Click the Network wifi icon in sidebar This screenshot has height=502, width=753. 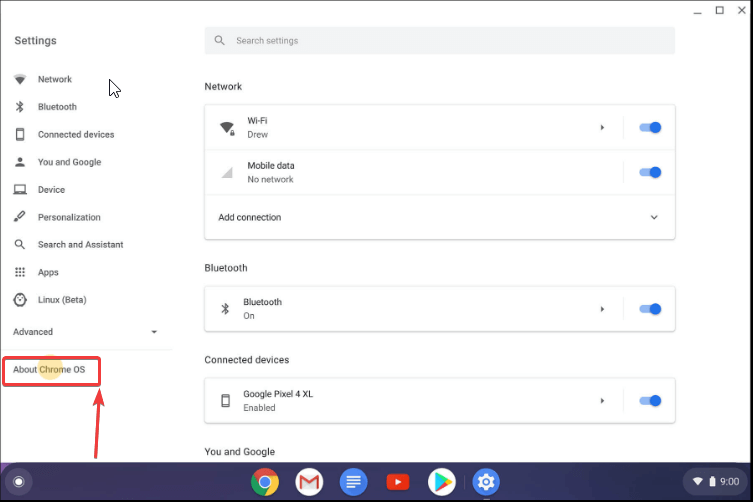pos(20,79)
